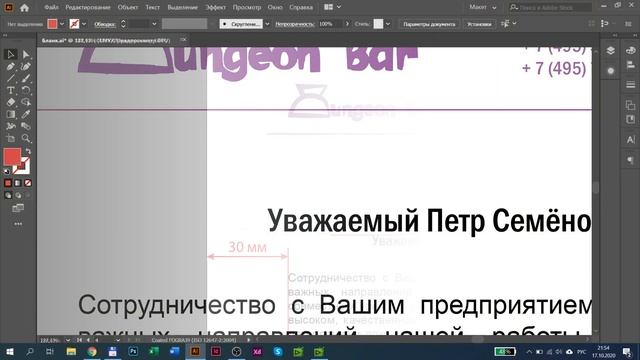Click the Непрозрачность opacity label link

pyautogui.click(x=294, y=24)
